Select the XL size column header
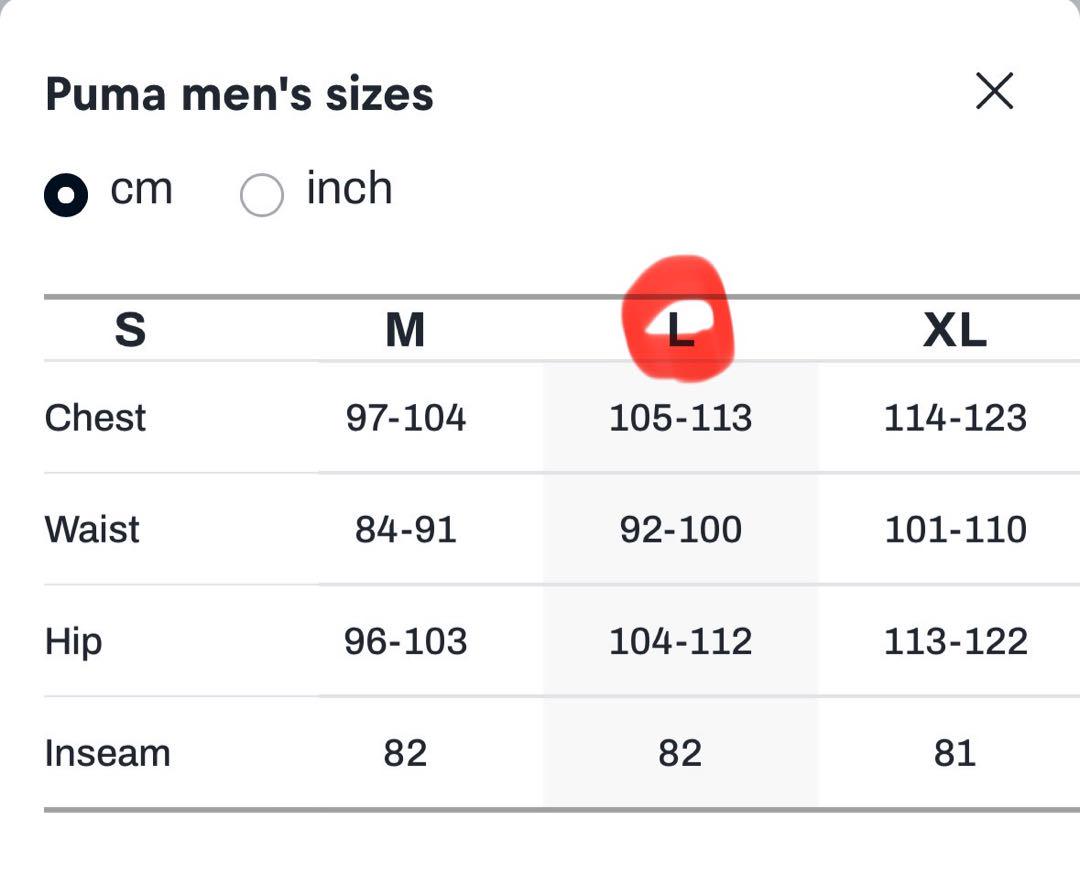 pos(955,330)
